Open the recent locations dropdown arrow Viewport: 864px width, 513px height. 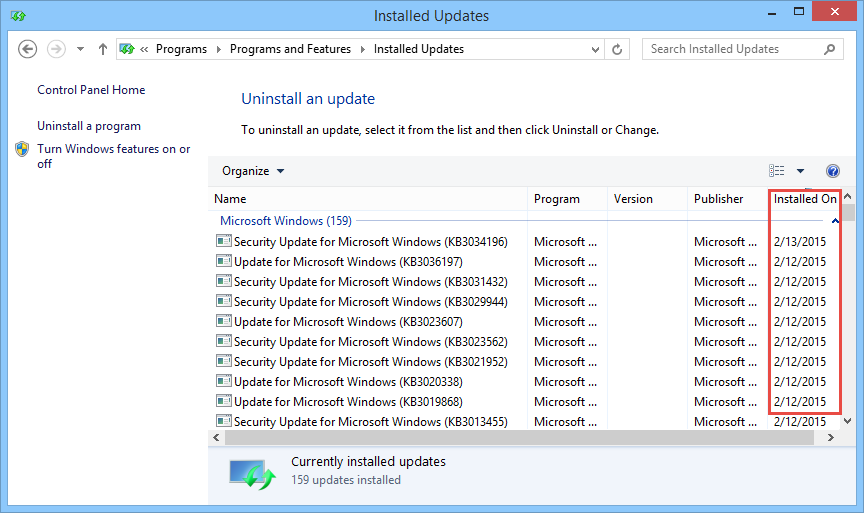80,49
